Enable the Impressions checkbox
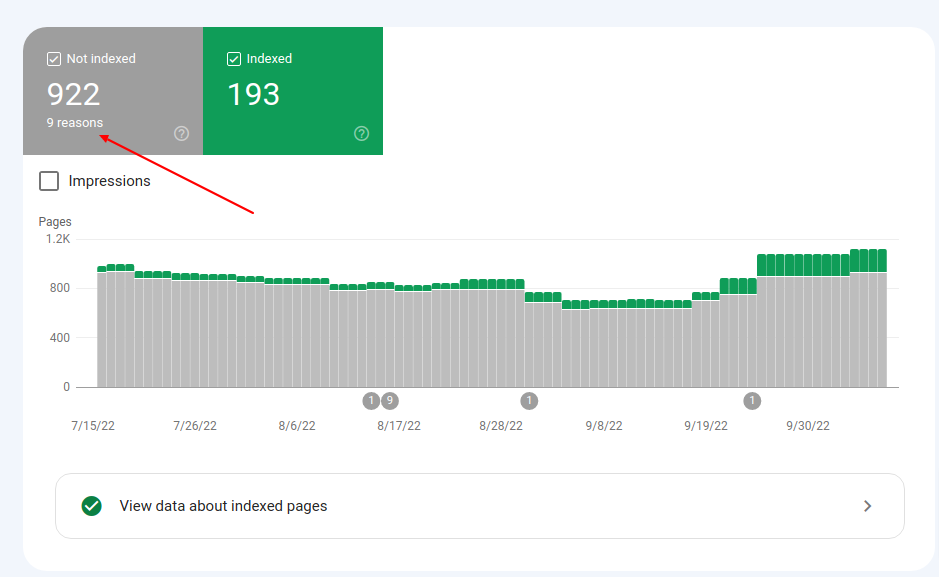The height and width of the screenshot is (577, 939). tap(48, 181)
